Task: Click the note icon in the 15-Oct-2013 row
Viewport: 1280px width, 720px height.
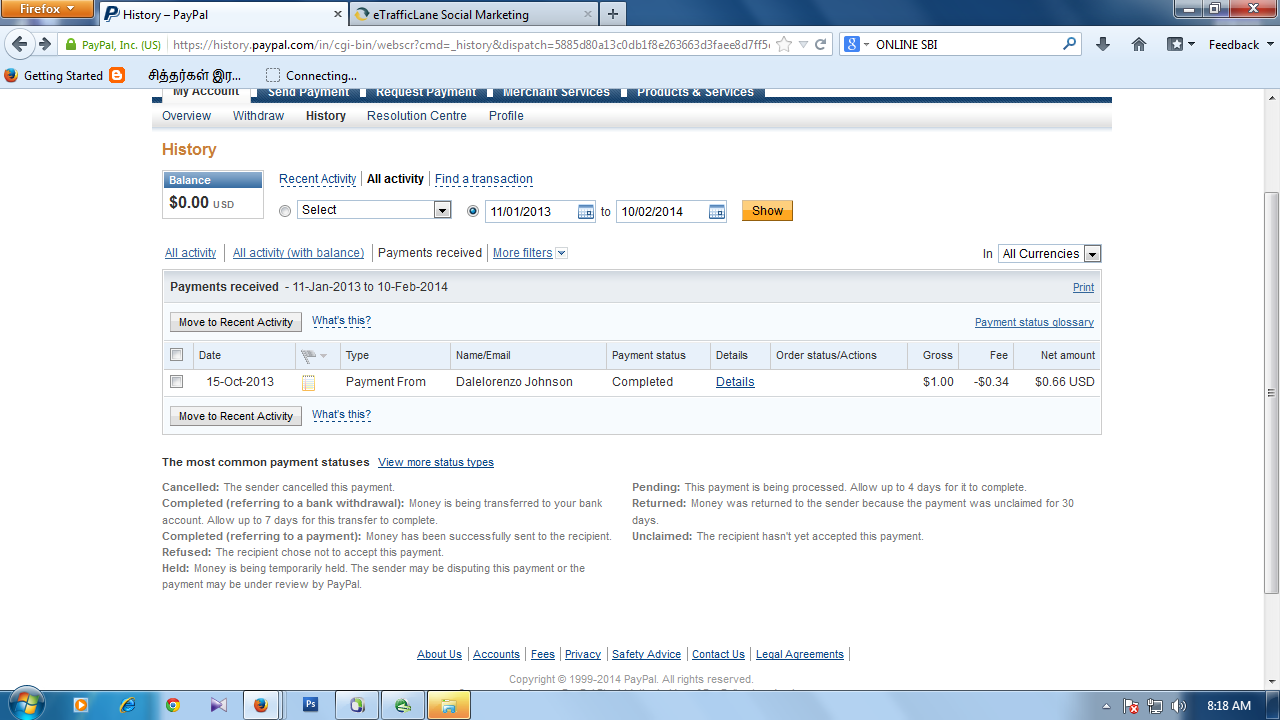Action: [309, 382]
